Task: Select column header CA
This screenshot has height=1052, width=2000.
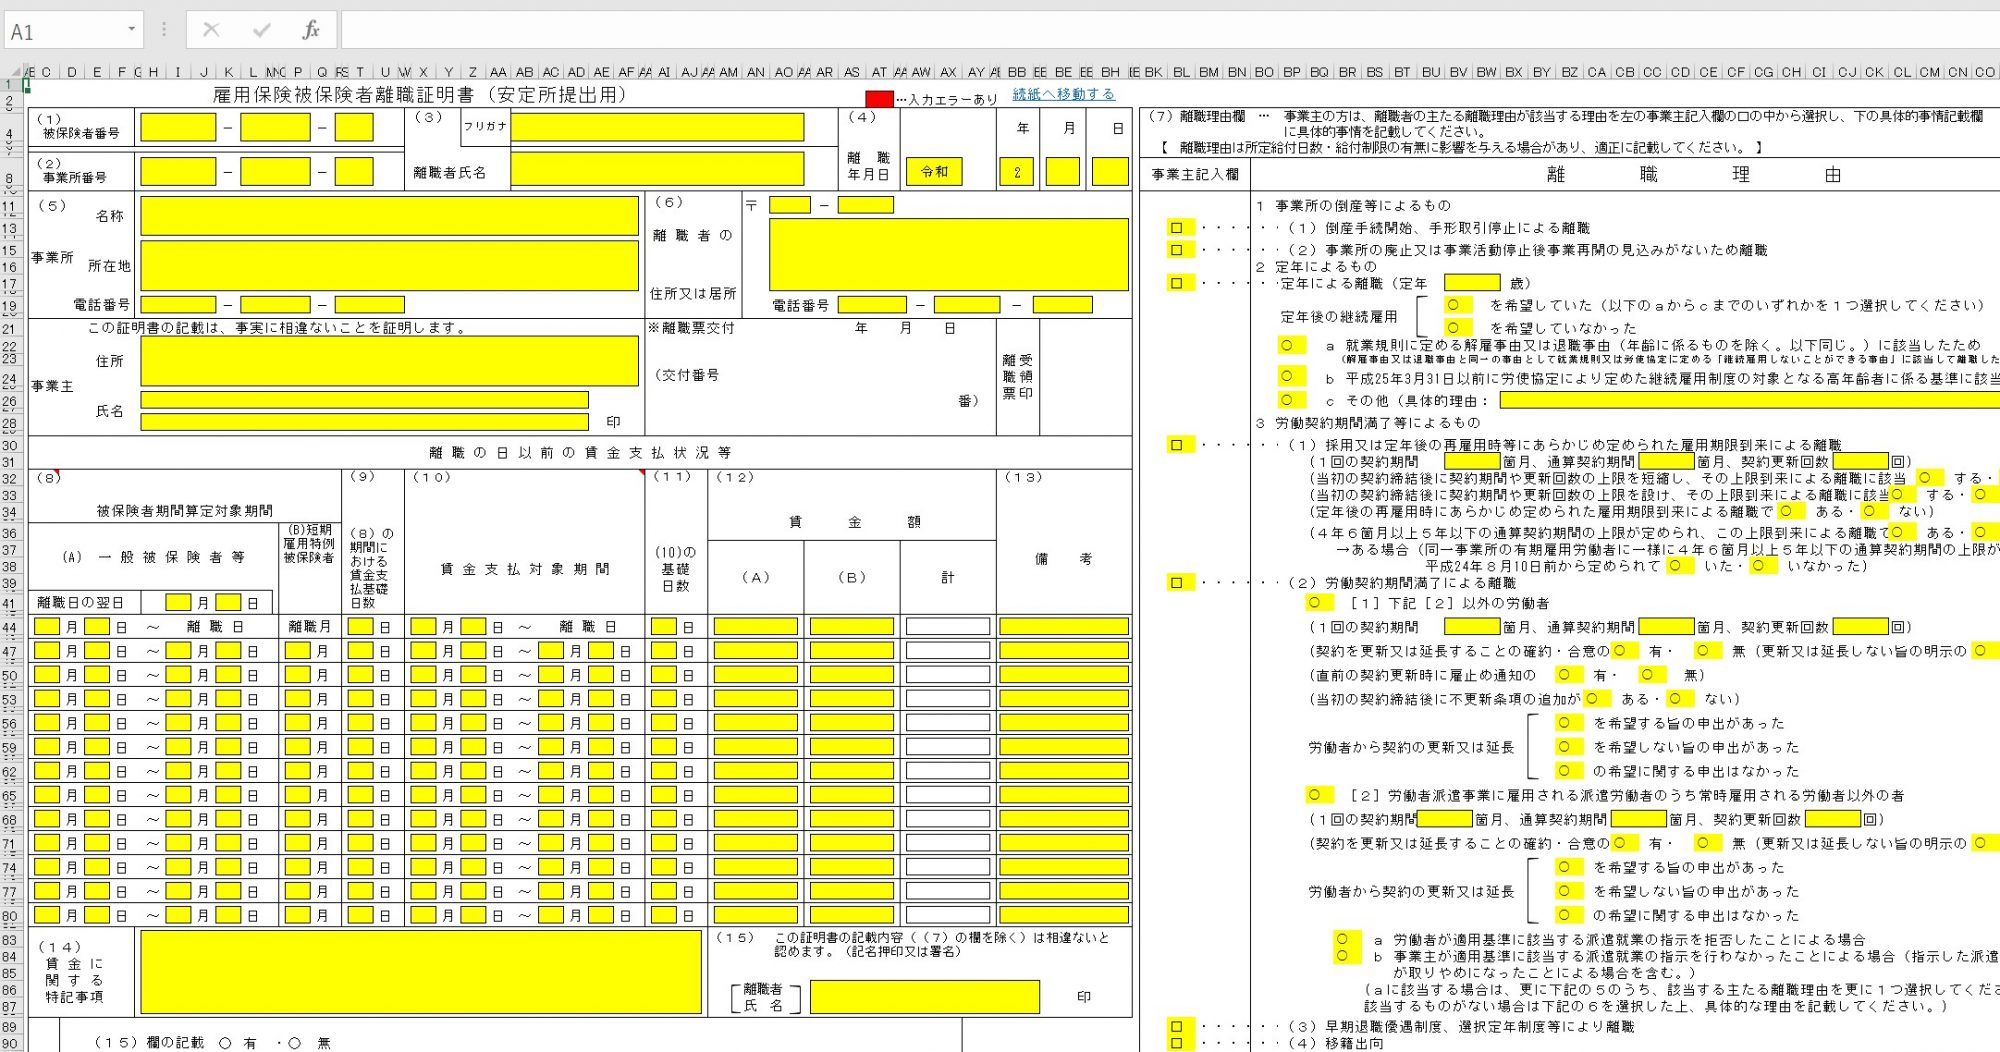Action: point(1597,72)
